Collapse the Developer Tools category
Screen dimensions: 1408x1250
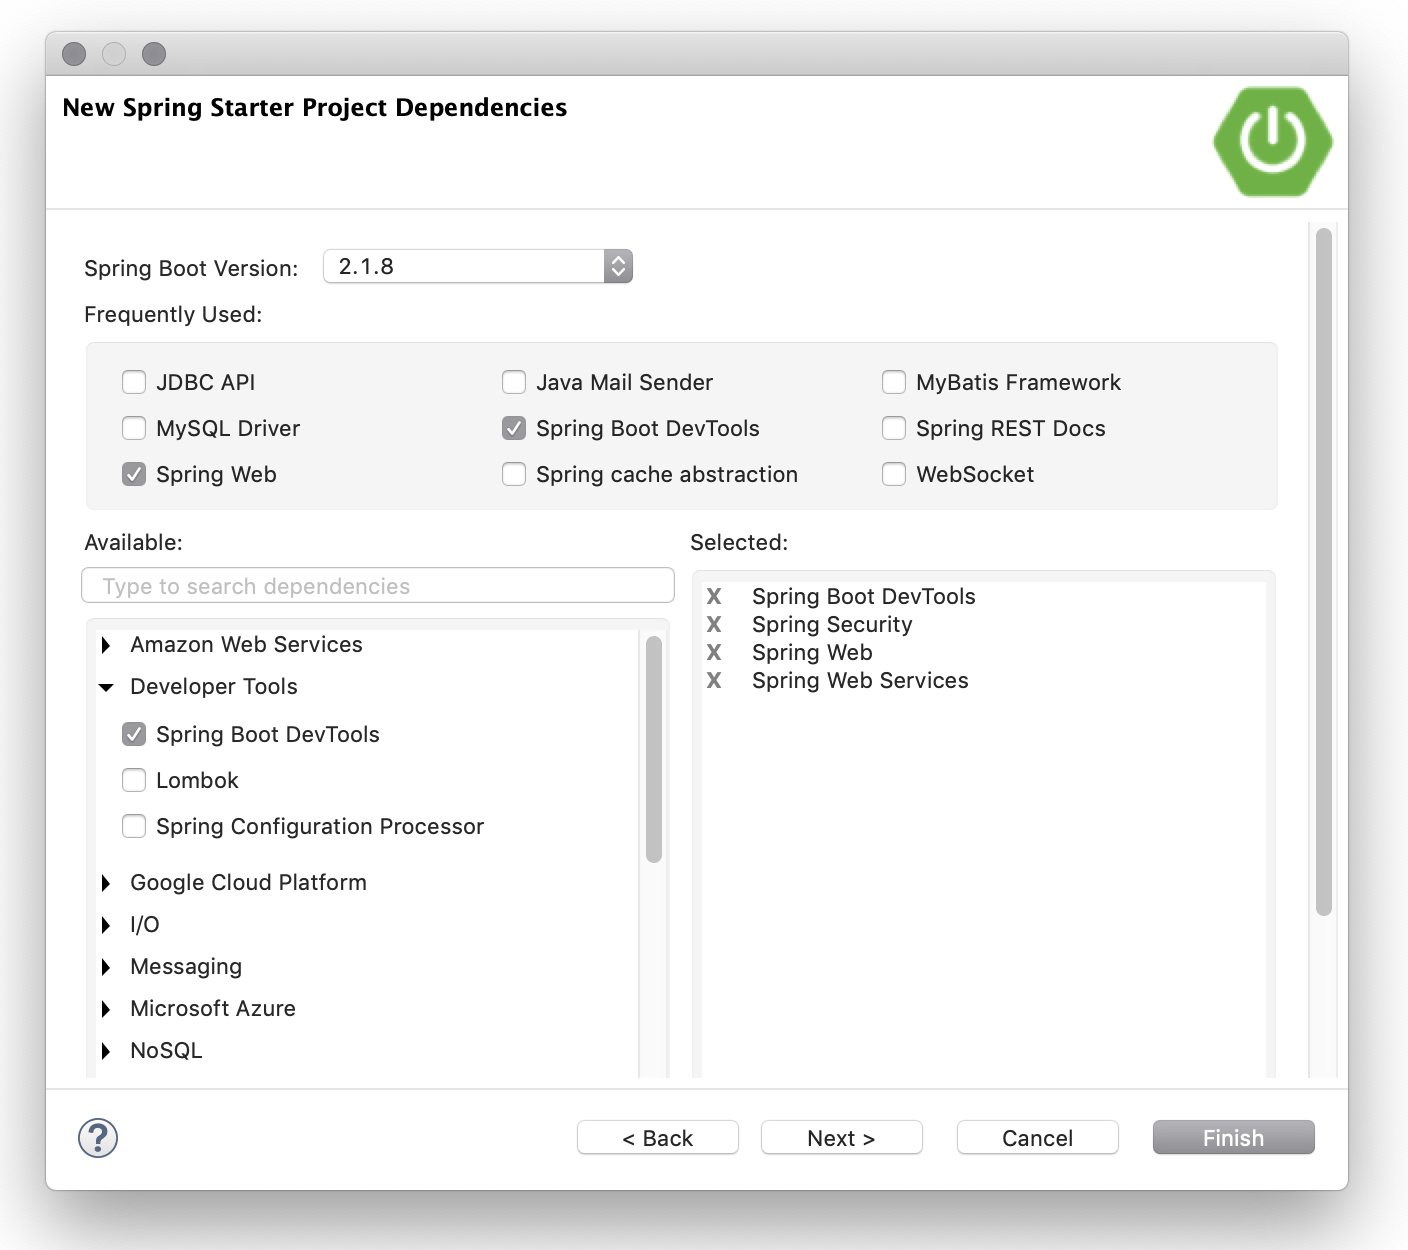tap(106, 687)
